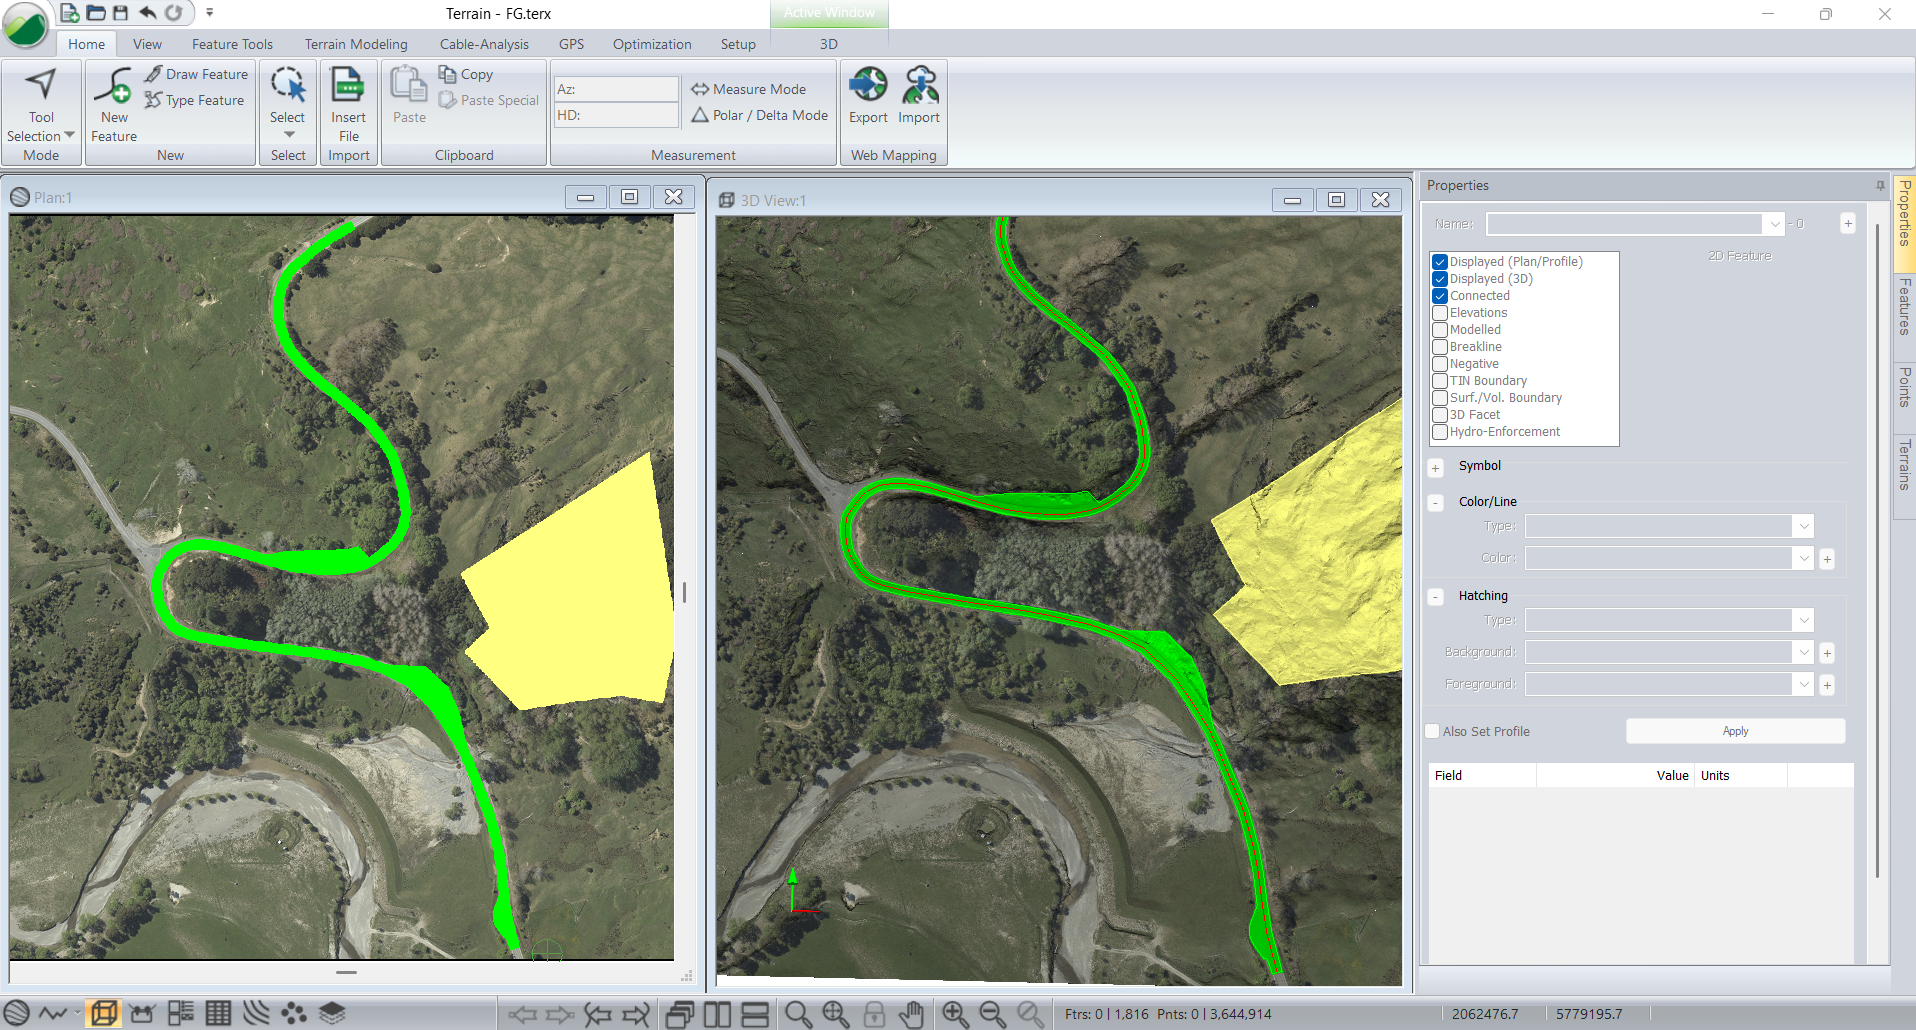Open a file using the folder icon
The image size is (1916, 1030).
(x=96, y=13)
